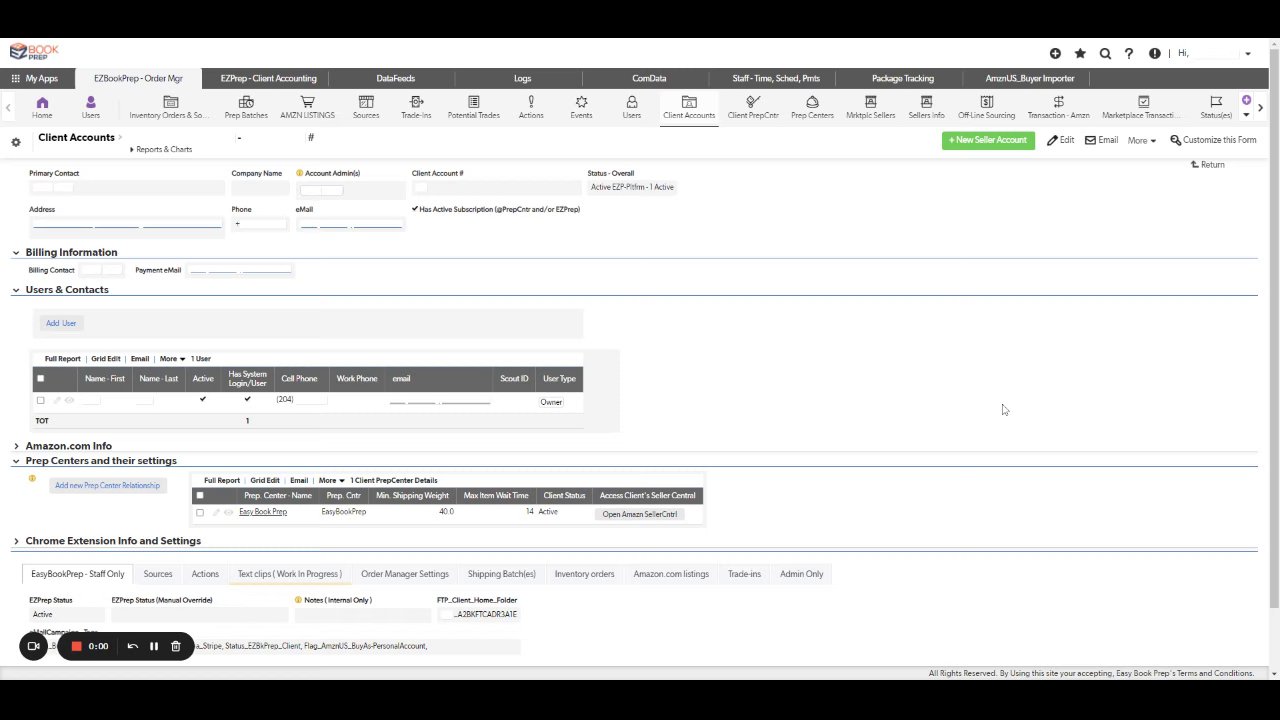View Easy Book Prep record eye icon
The image size is (1280, 720).
228,512
